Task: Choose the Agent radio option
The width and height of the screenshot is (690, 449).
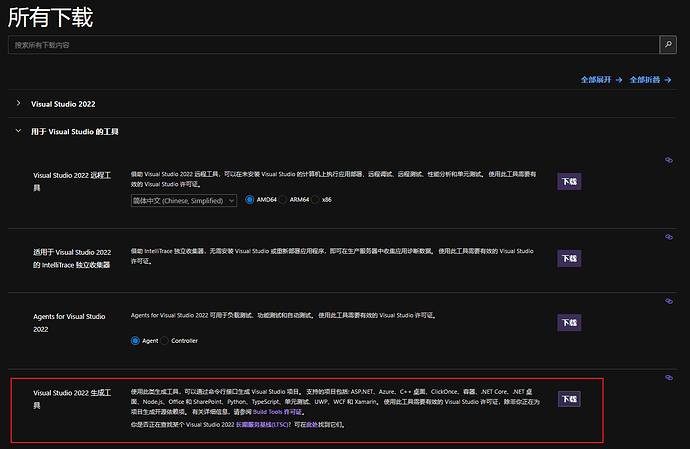Action: pos(135,341)
